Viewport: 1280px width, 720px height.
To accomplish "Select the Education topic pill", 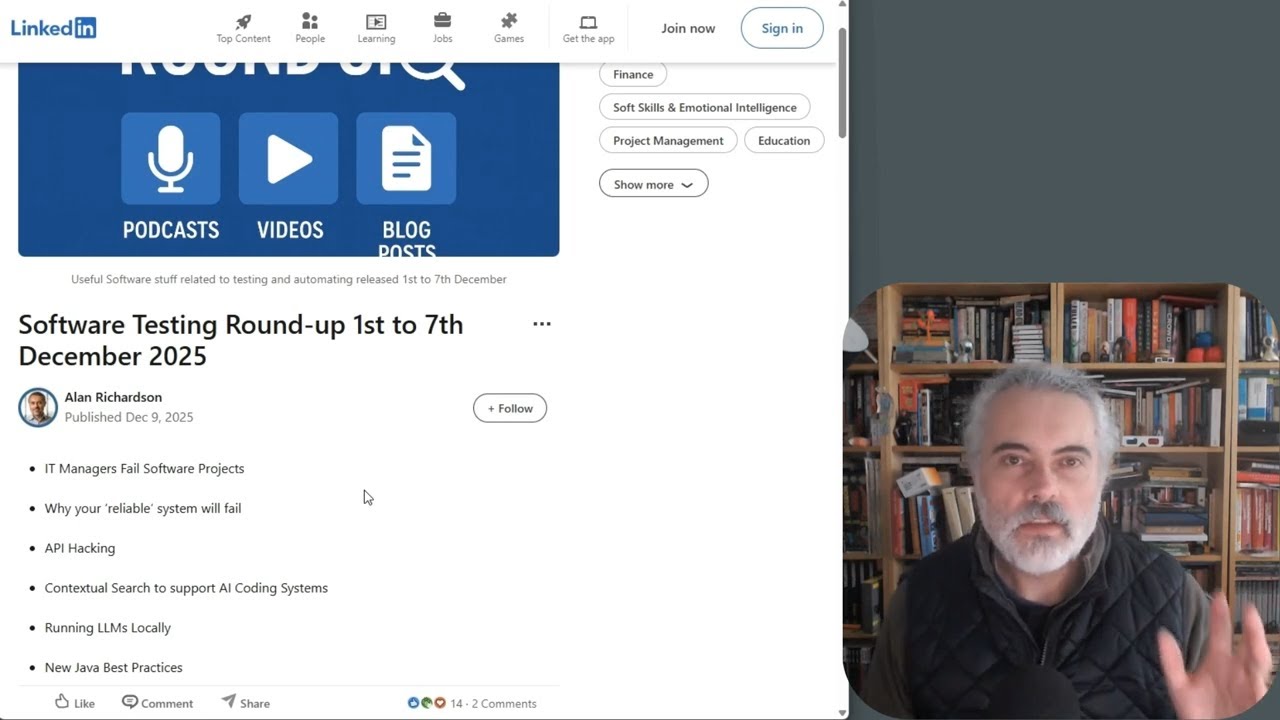I will pyautogui.click(x=784, y=140).
